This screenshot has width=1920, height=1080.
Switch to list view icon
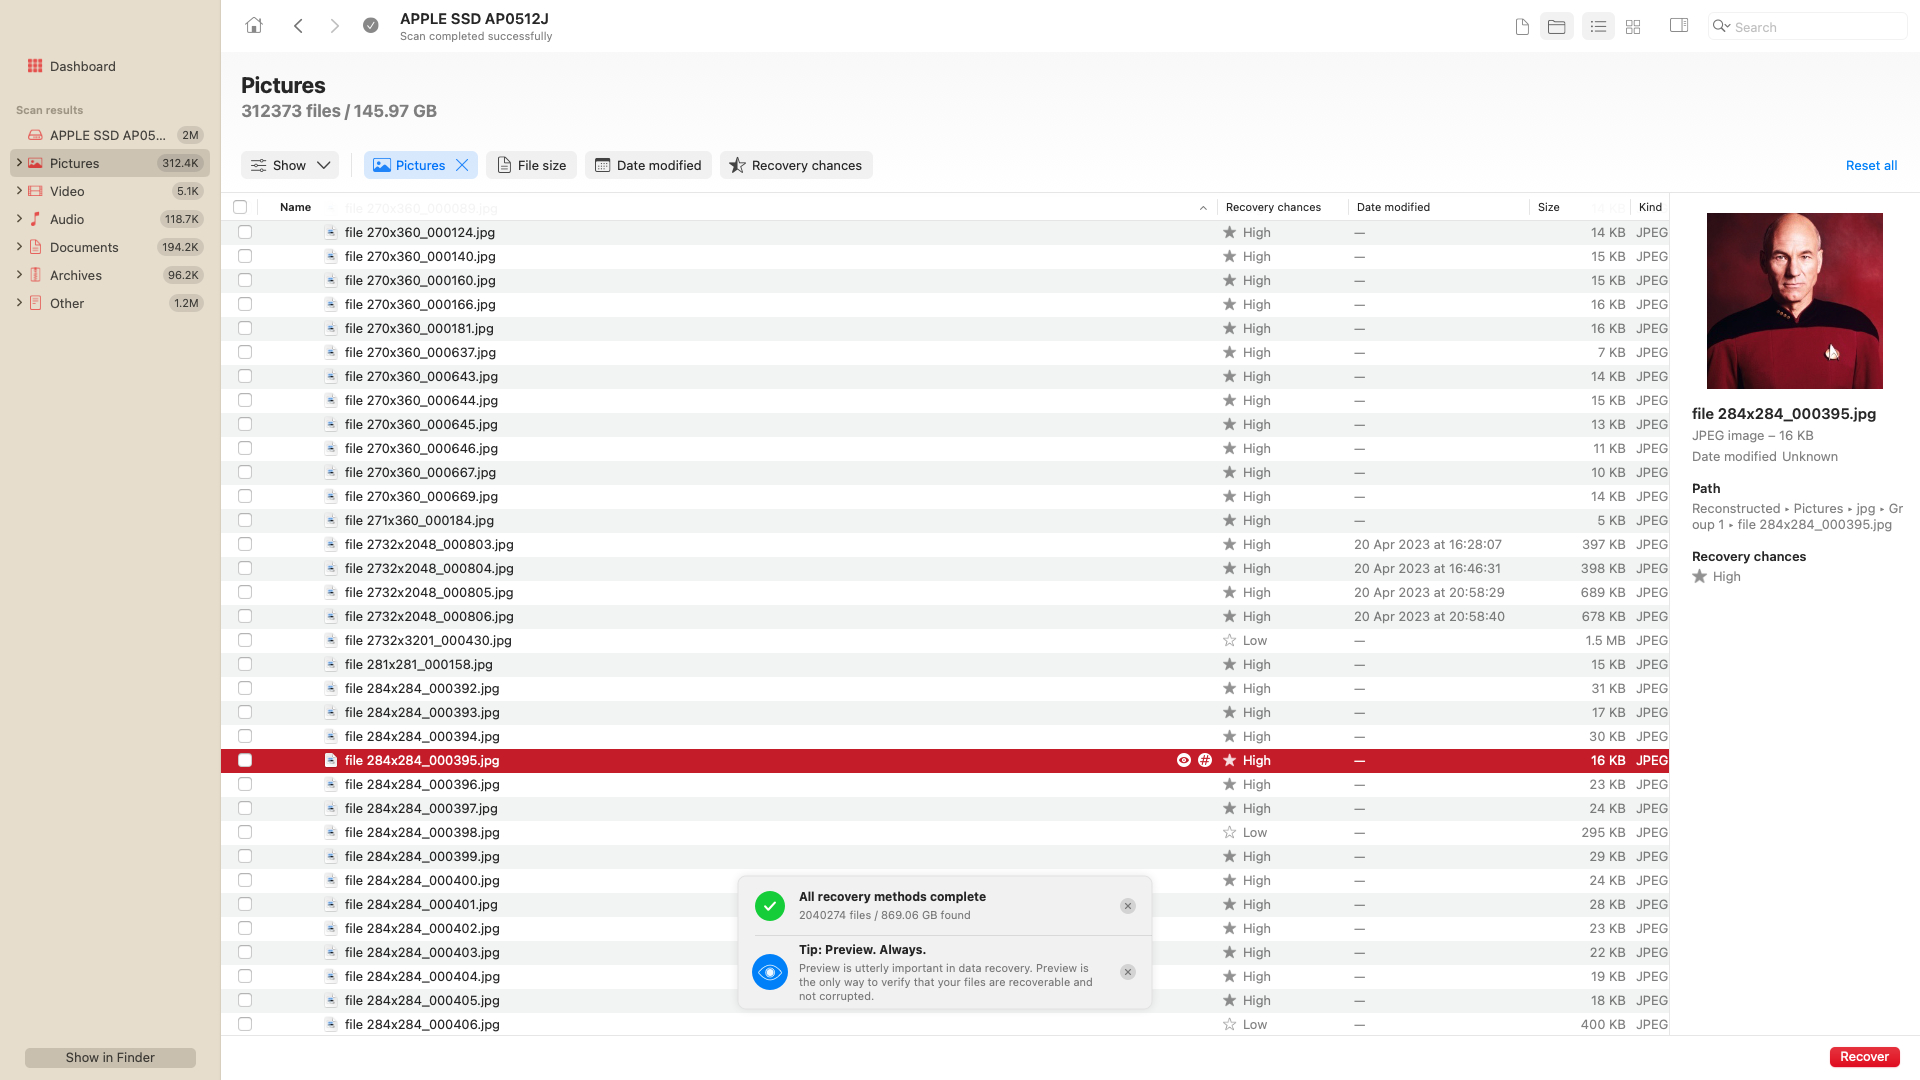point(1598,27)
